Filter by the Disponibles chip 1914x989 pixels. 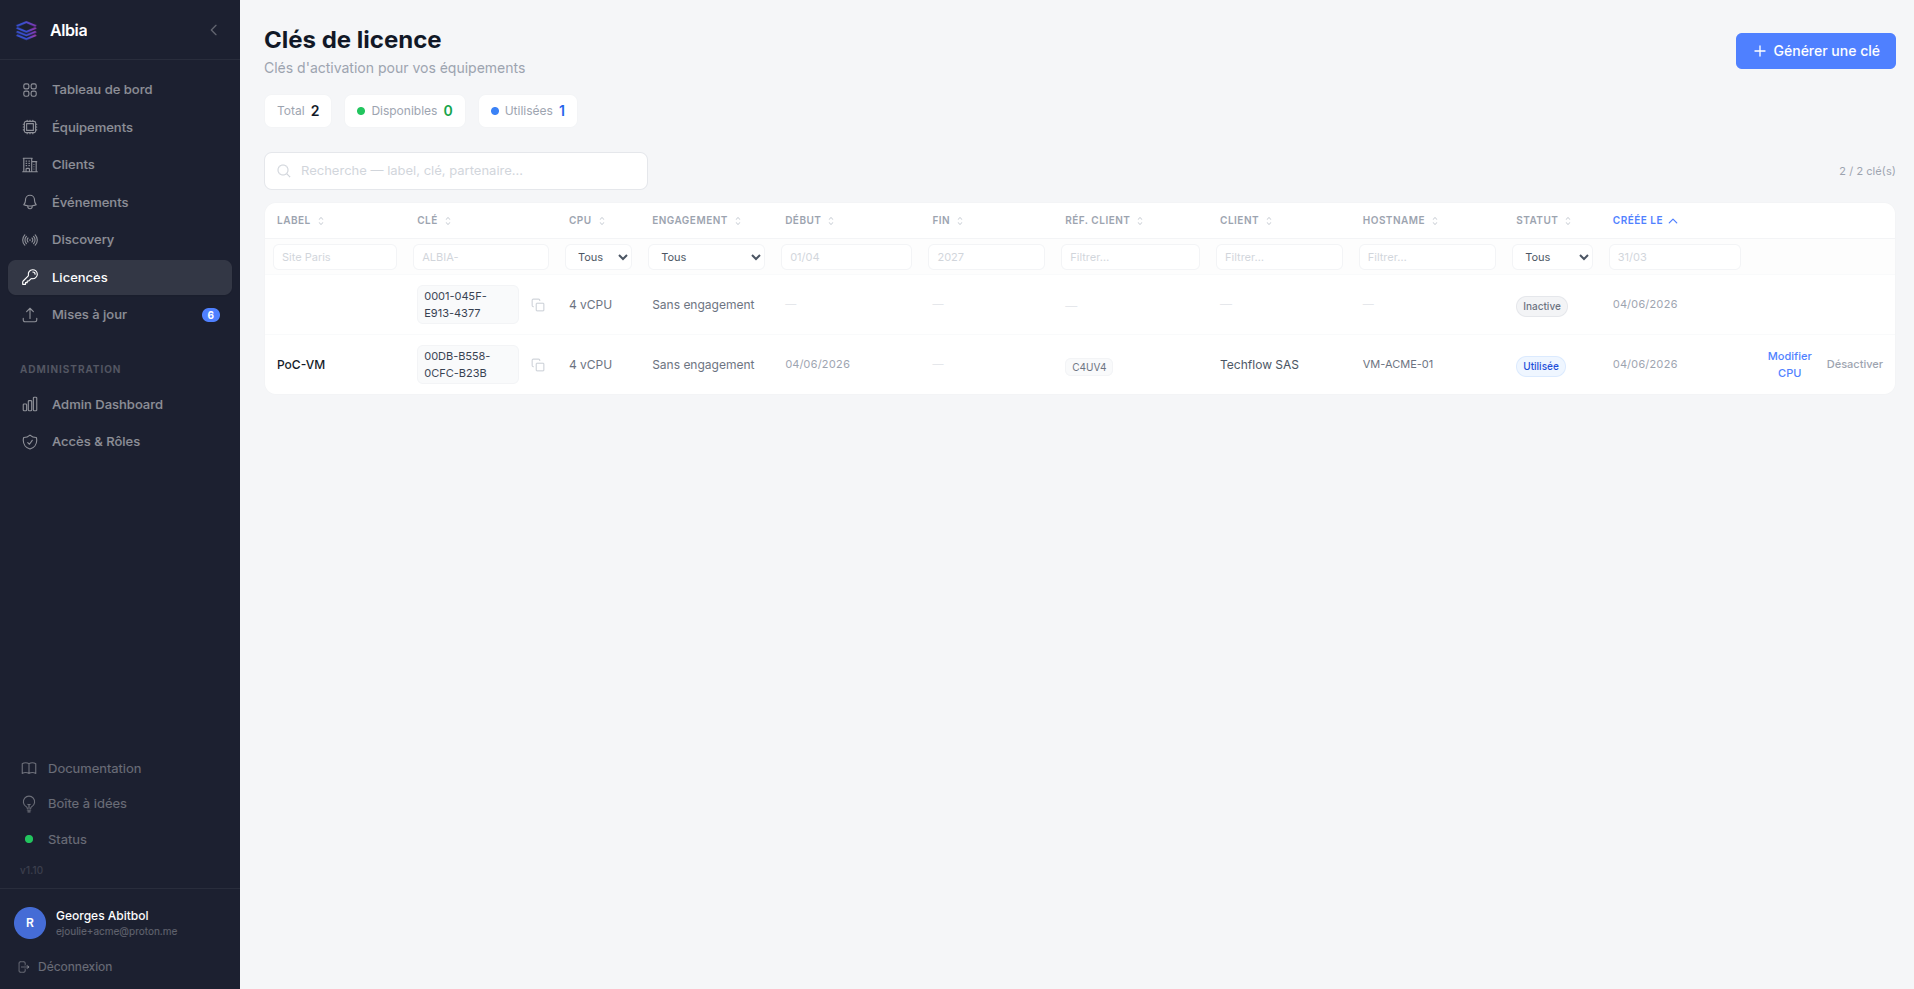point(405,111)
